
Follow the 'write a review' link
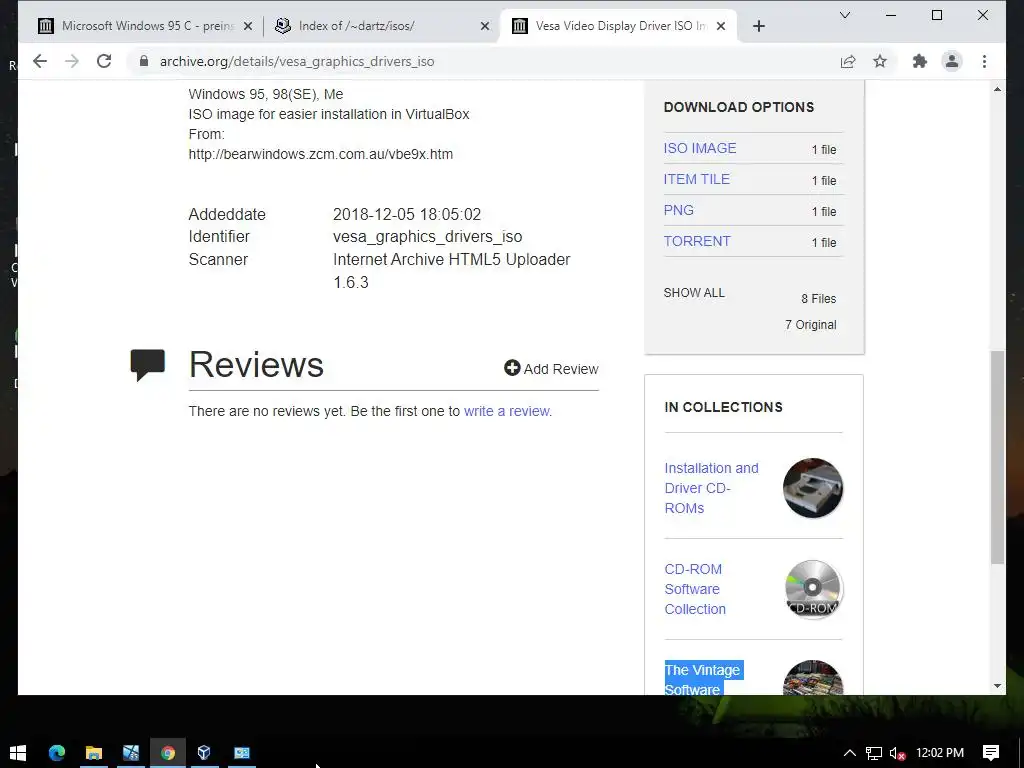[x=507, y=411]
